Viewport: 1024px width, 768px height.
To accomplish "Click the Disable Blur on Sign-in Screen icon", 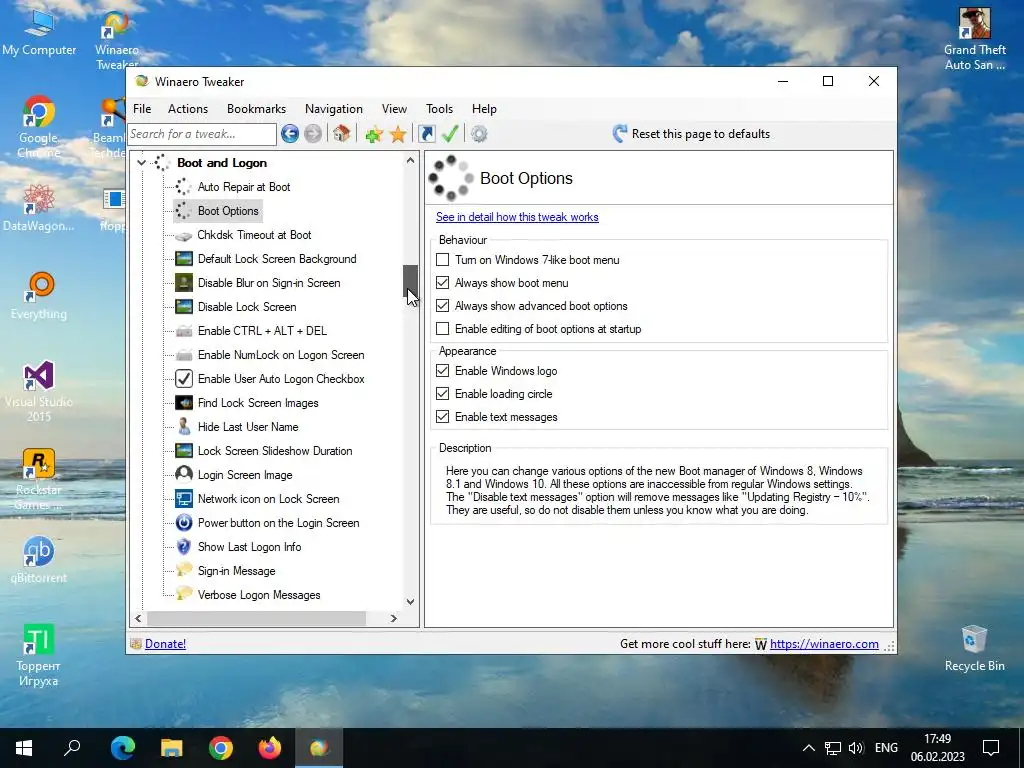I will point(184,283).
